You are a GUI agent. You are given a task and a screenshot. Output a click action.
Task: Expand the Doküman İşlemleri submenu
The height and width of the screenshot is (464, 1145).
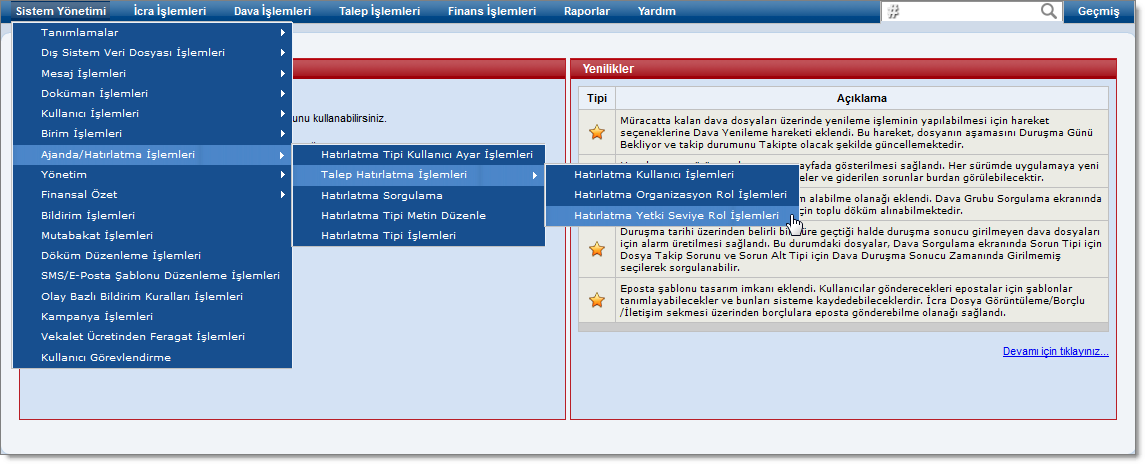click(x=152, y=94)
